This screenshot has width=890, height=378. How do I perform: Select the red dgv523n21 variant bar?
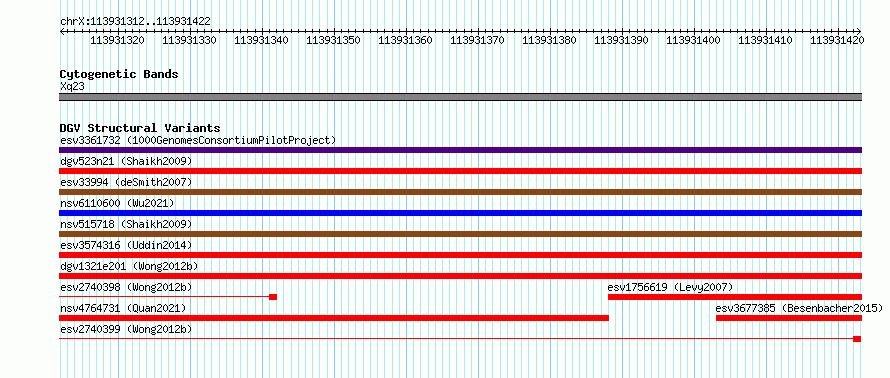(460, 171)
